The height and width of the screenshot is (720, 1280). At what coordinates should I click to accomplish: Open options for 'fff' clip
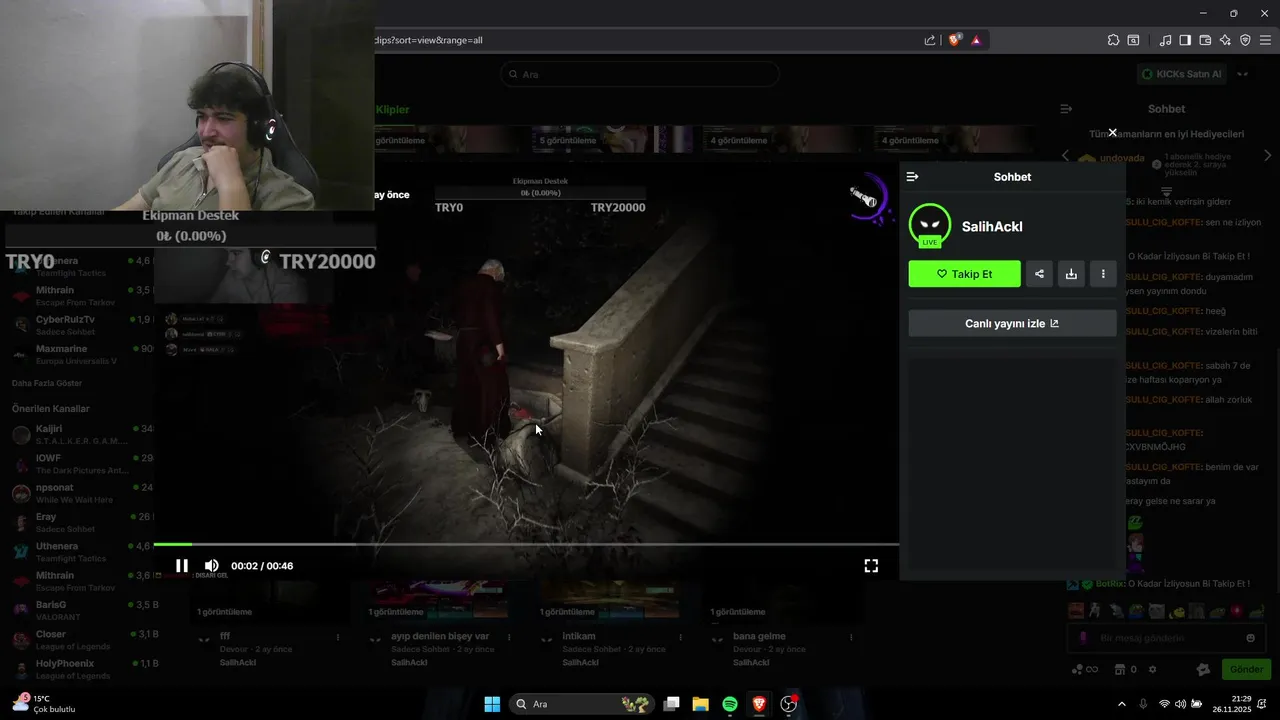pos(338,637)
